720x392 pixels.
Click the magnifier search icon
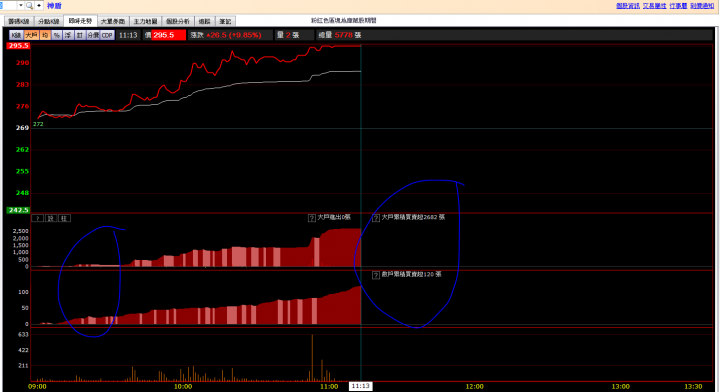29,6
